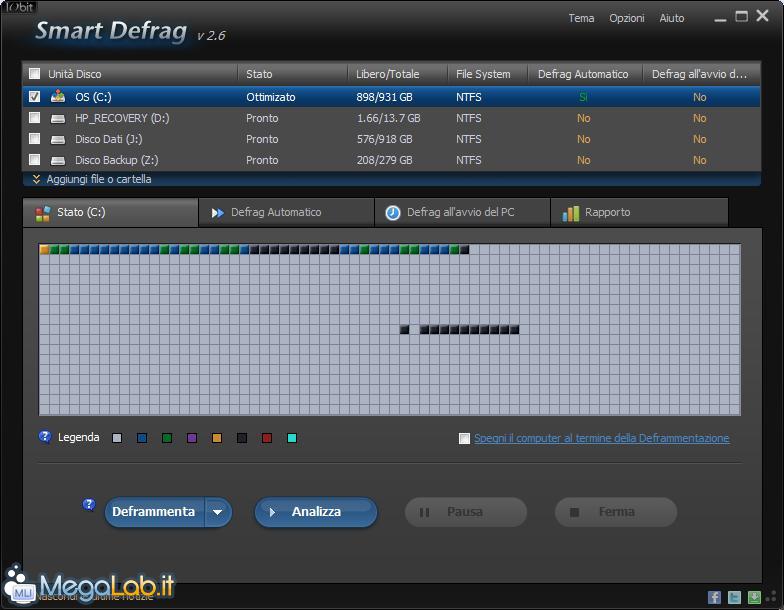784x610 pixels.
Task: Click the orange block in disk map
Action: 44,250
